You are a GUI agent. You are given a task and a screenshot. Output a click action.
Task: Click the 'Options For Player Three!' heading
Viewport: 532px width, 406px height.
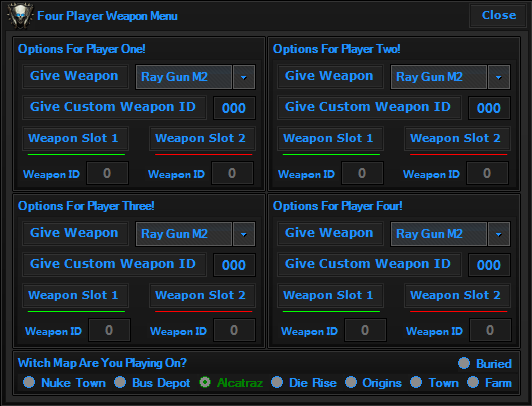coord(86,206)
